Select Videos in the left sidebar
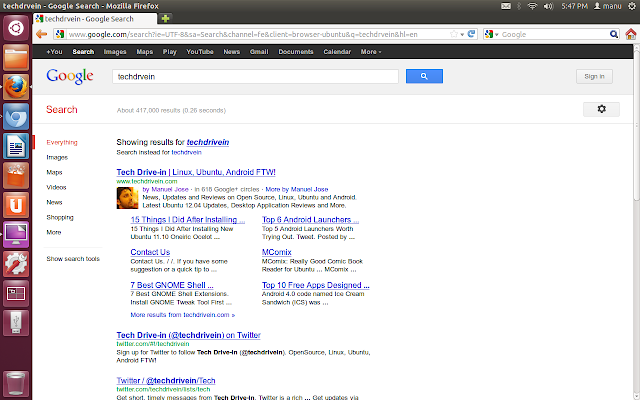 click(56, 187)
